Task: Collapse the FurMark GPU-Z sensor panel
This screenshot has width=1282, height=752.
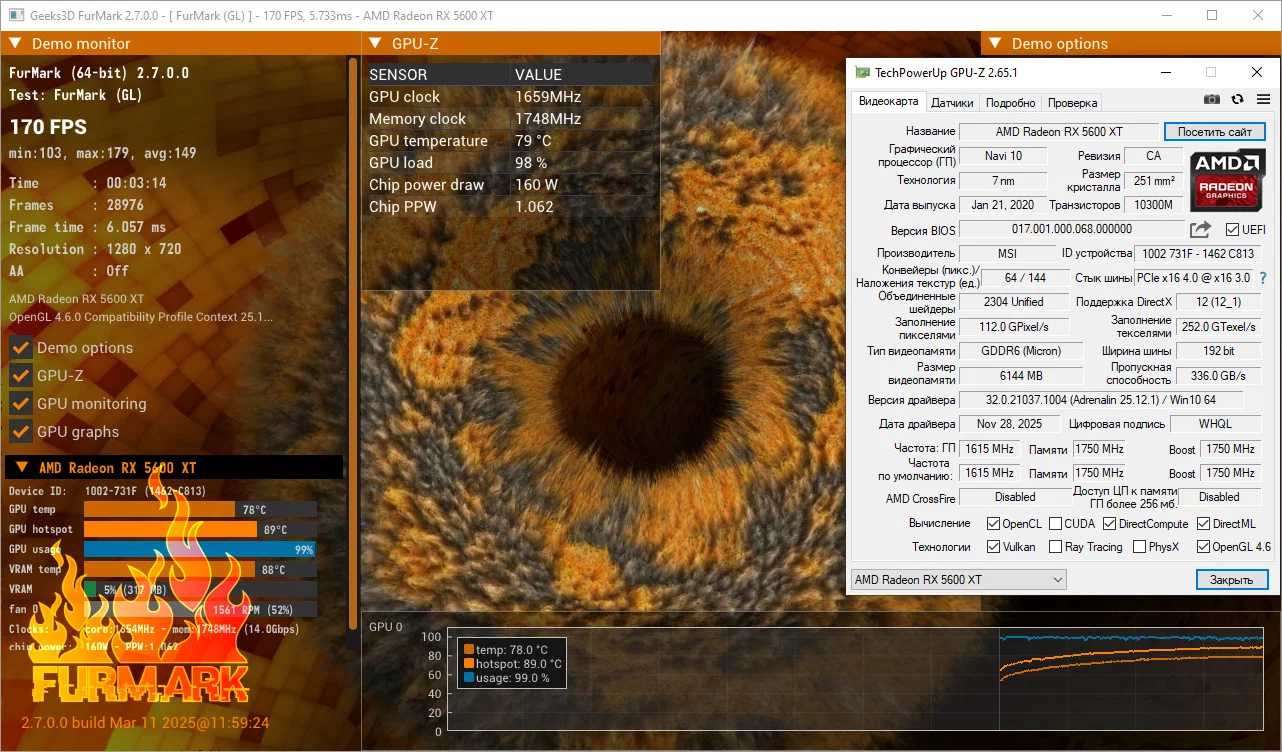Action: pos(376,44)
